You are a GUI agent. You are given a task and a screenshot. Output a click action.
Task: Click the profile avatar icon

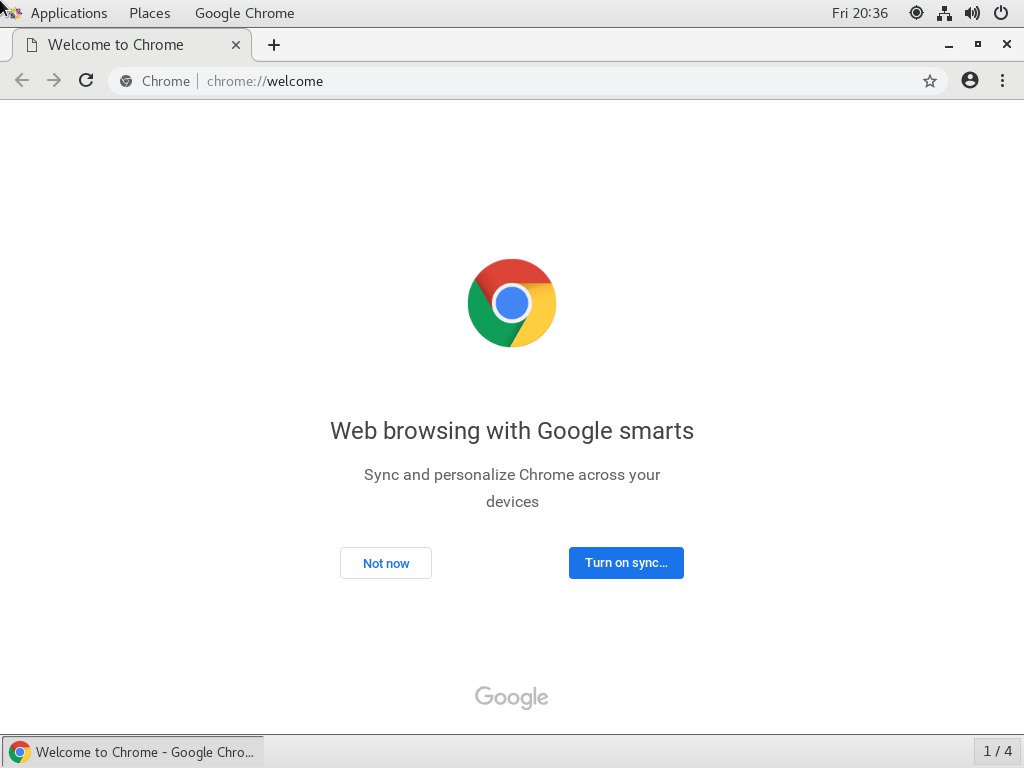pyautogui.click(x=969, y=81)
